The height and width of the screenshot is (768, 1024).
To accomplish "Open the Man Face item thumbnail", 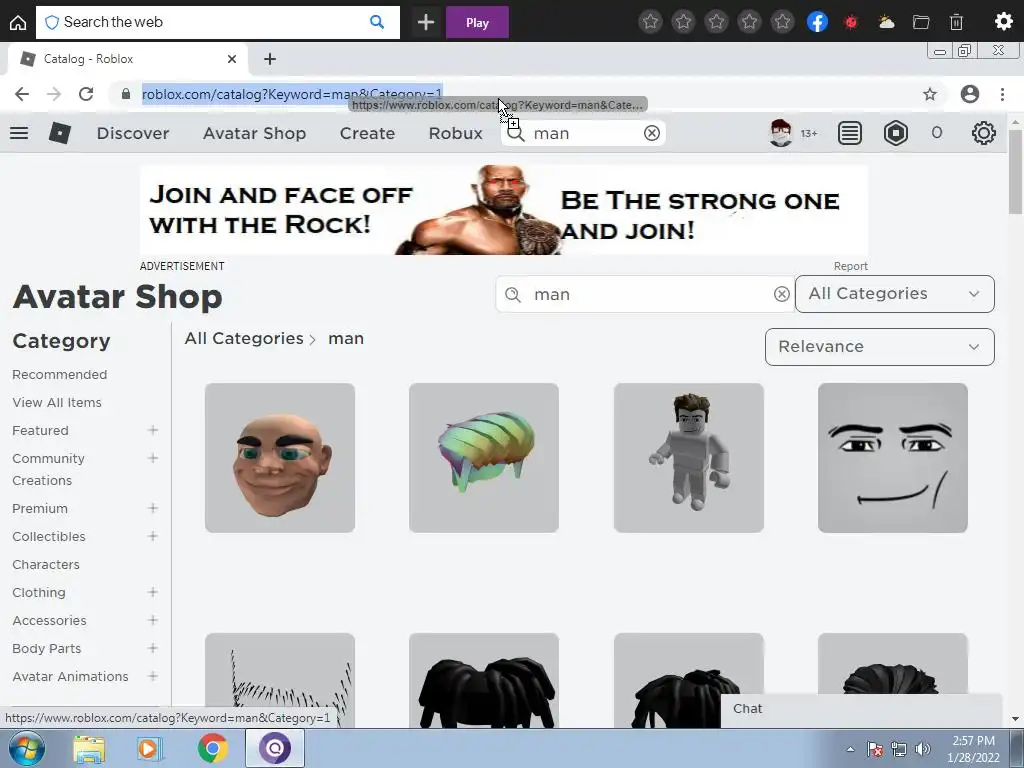I will coord(893,458).
